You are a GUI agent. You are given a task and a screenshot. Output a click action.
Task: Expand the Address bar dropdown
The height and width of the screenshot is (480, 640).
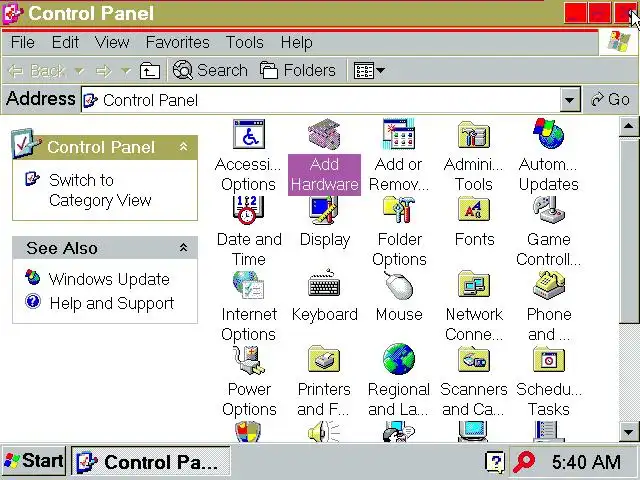(570, 100)
